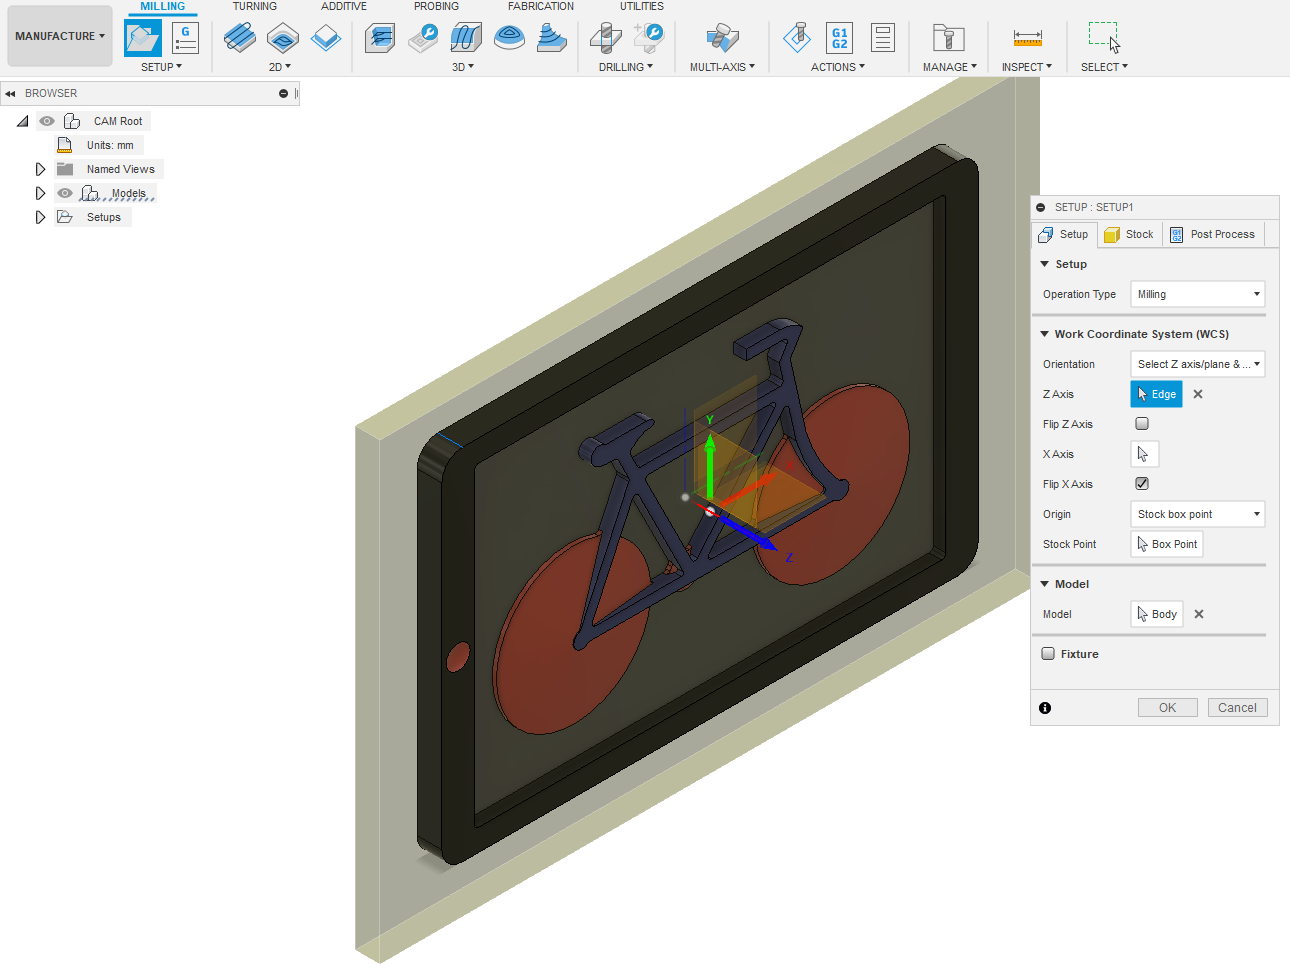Click the New Setup folder icon
The image size is (1290, 976).
(x=143, y=38)
